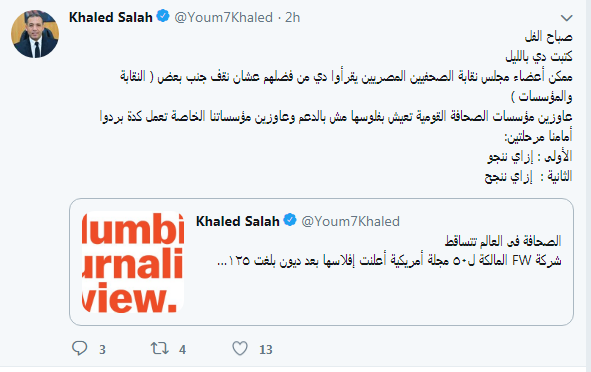Click the main tweet text starting صباح الفل
This screenshot has height=372, width=591.
coord(548,37)
